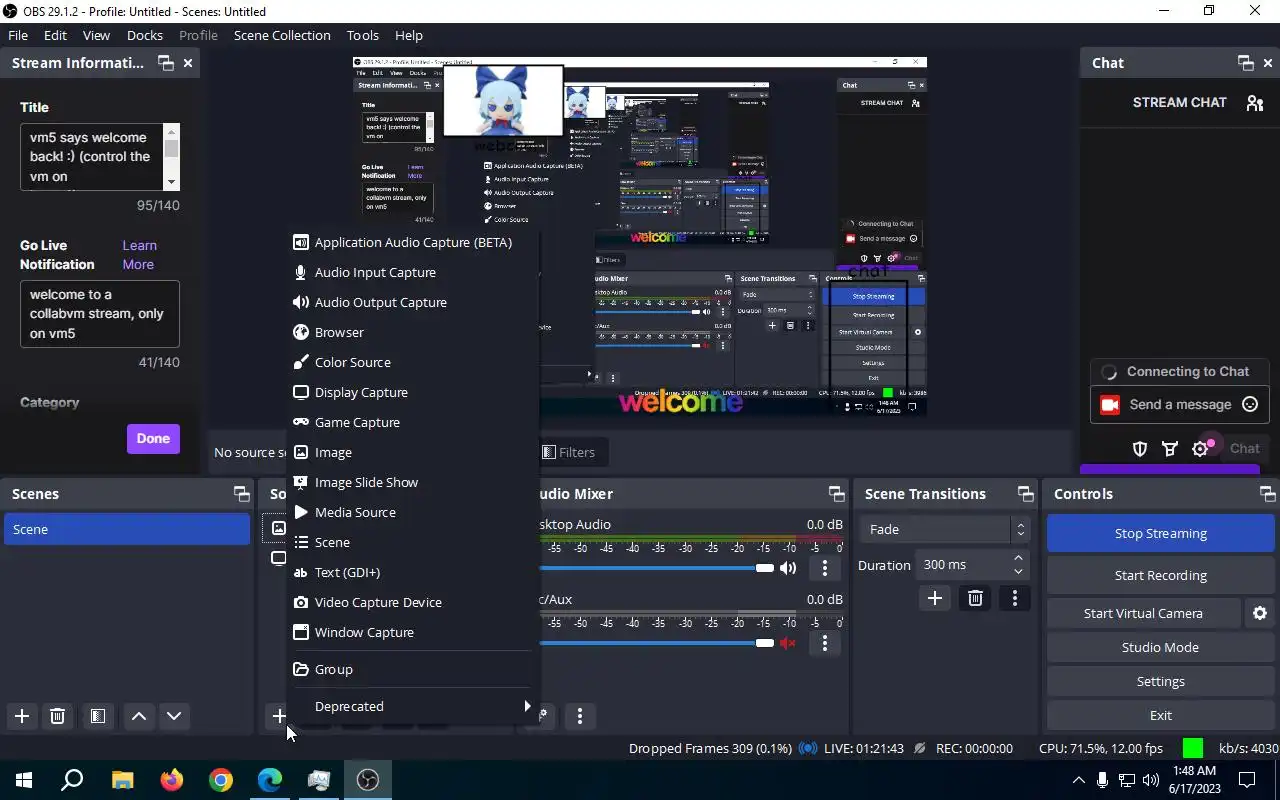Open the Tools menu

point(362,35)
